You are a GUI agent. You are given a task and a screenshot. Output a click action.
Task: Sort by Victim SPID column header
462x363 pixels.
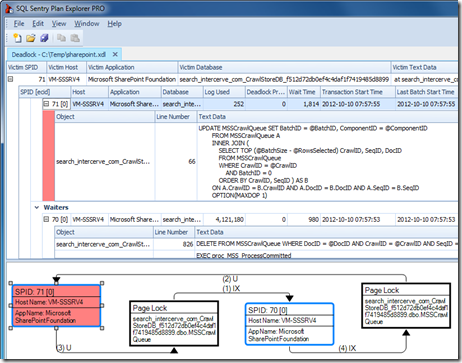tap(27, 67)
